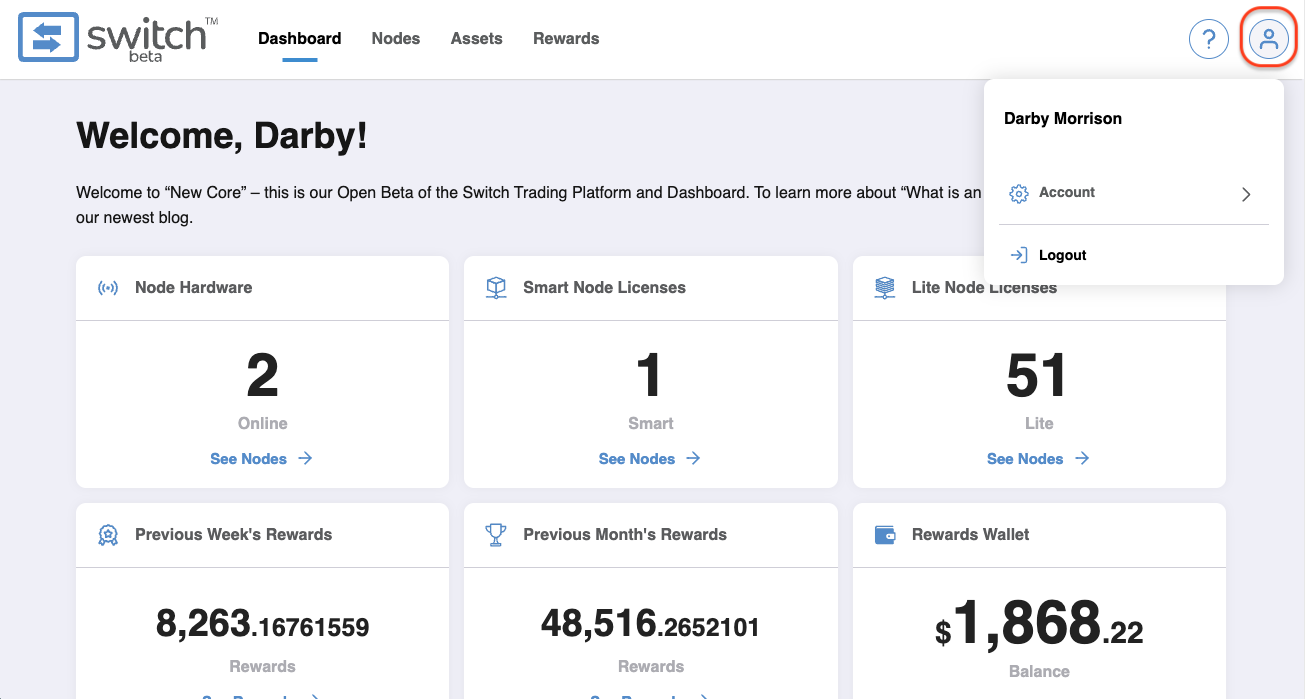Open the Rewards tab

[x=566, y=39]
